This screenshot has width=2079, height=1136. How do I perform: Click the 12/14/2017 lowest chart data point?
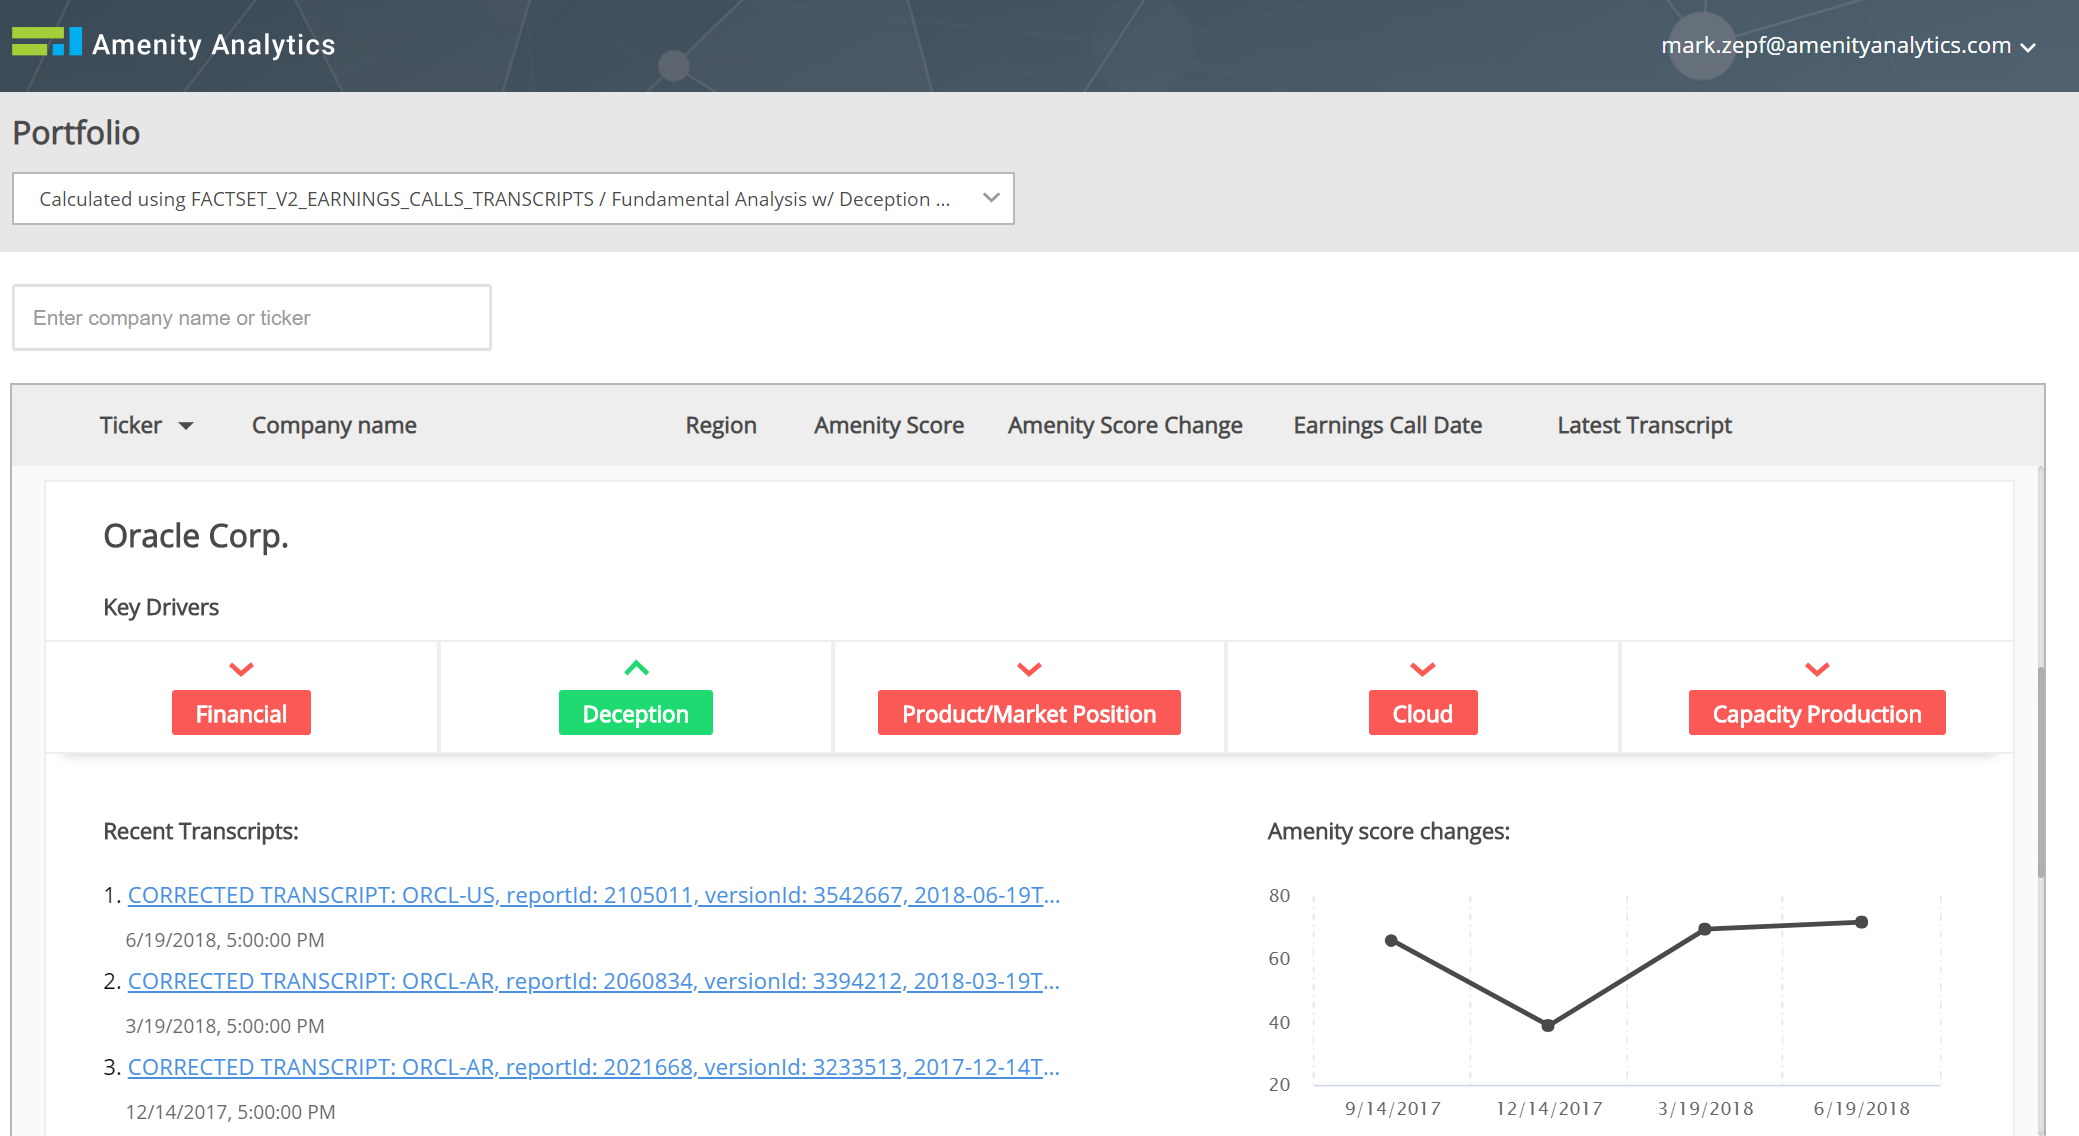click(1547, 1025)
